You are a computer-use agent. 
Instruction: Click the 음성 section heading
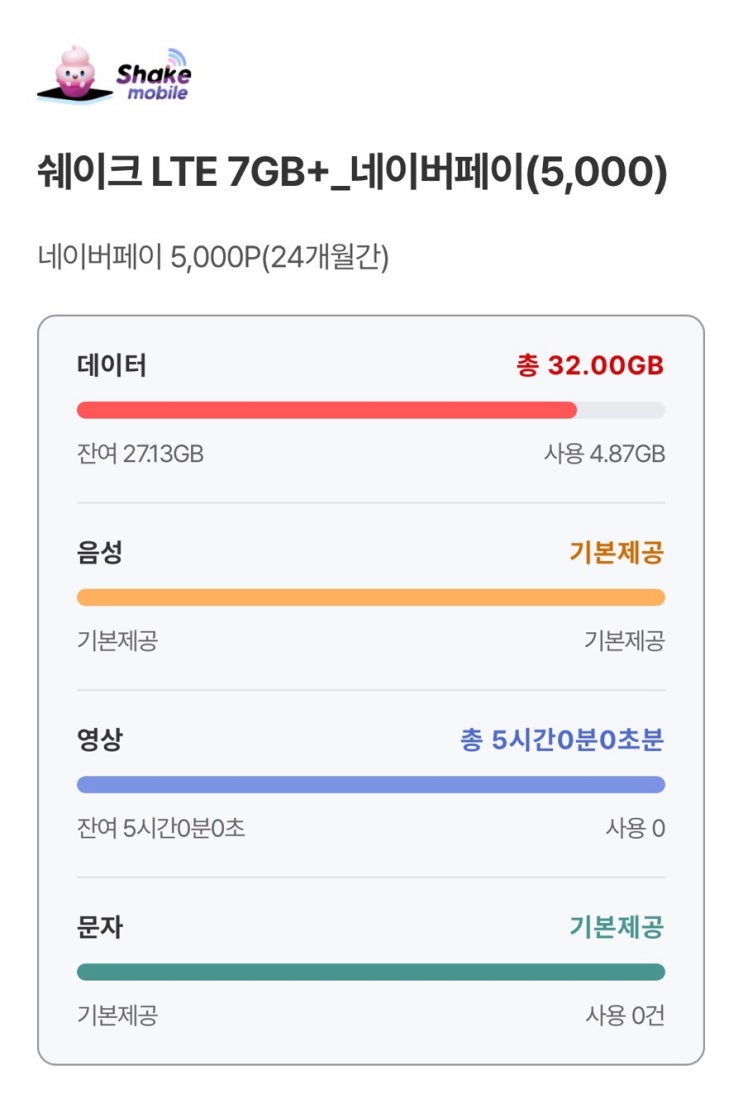[99, 553]
